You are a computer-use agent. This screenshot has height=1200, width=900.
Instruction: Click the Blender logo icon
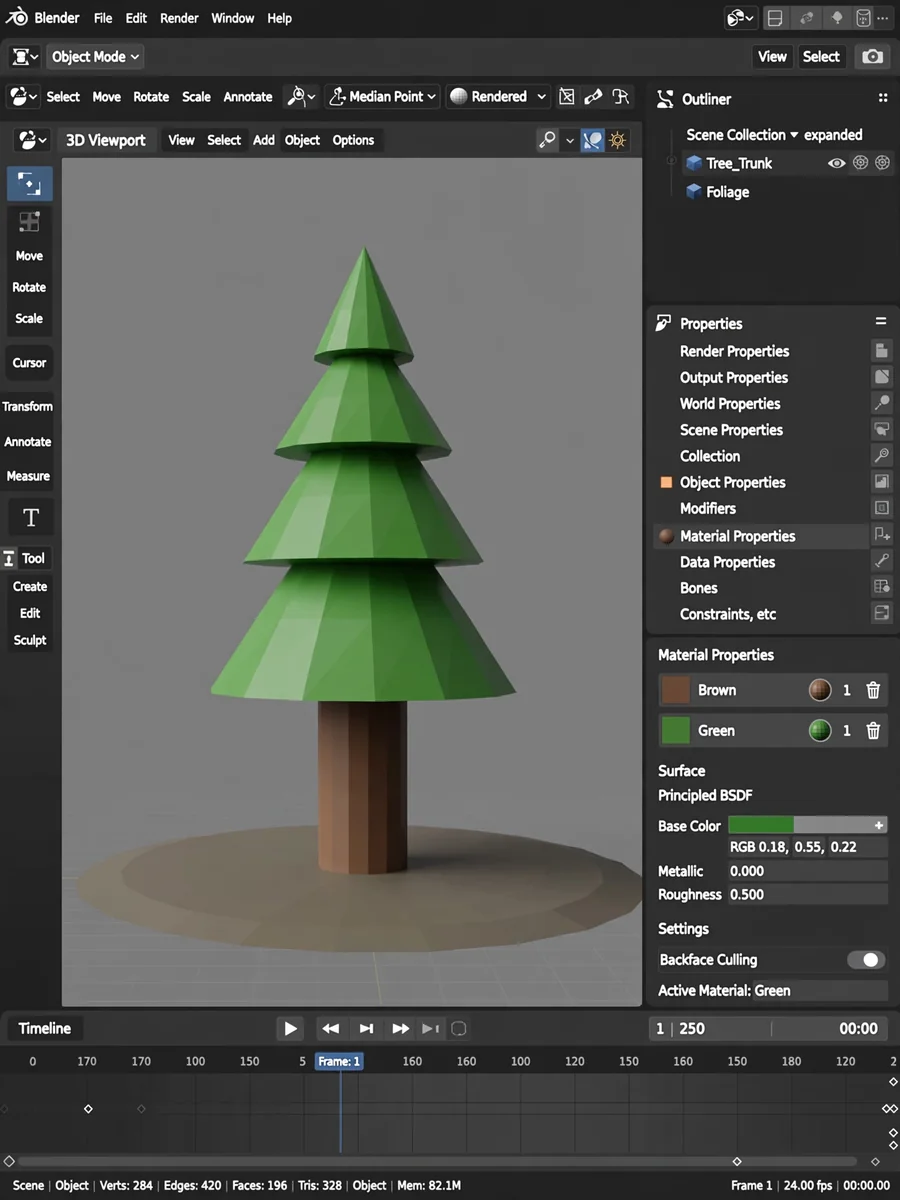[17, 18]
